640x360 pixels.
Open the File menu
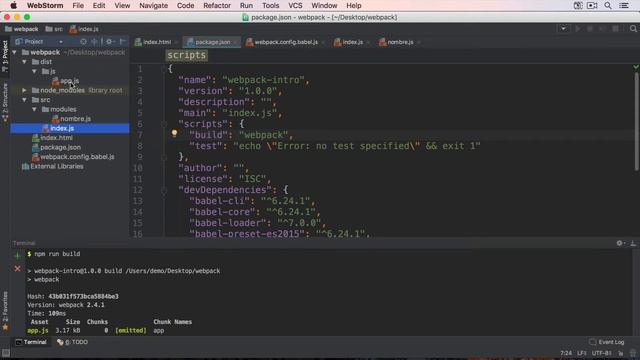coord(78,6)
